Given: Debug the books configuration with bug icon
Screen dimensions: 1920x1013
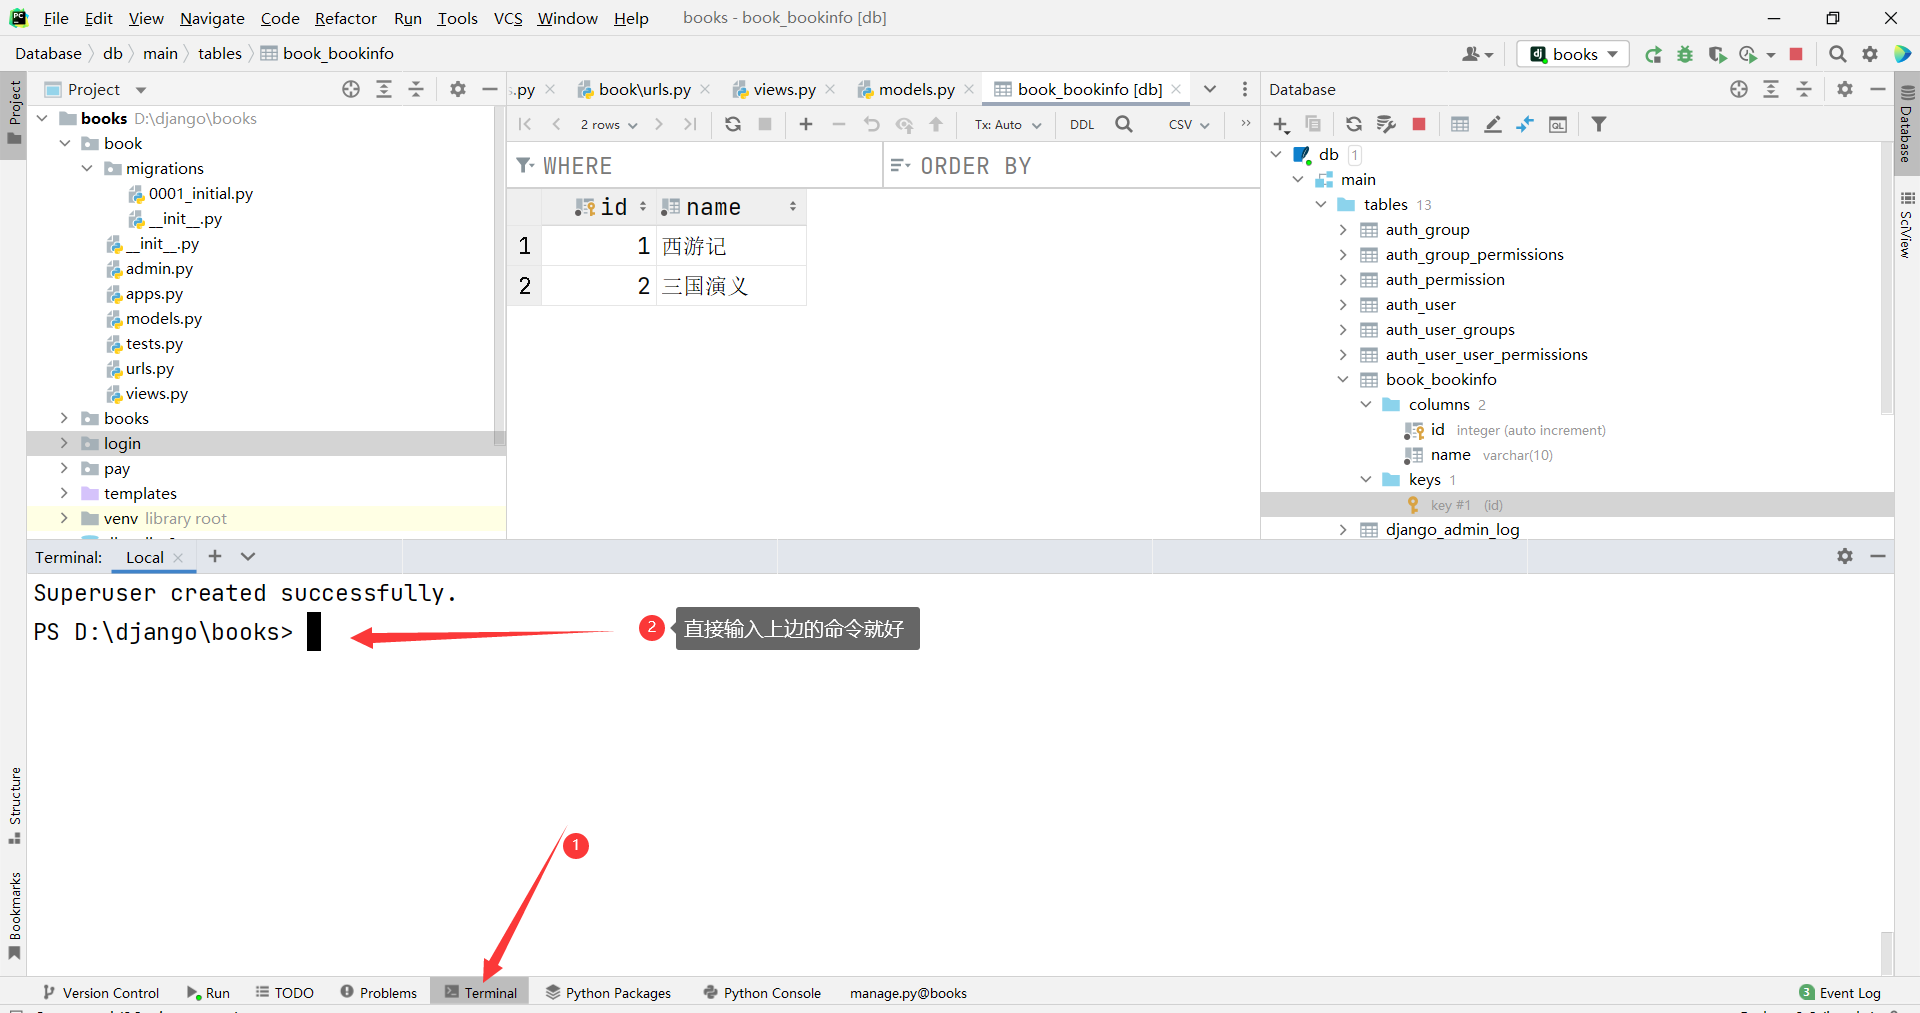Looking at the screenshot, I should (x=1685, y=54).
